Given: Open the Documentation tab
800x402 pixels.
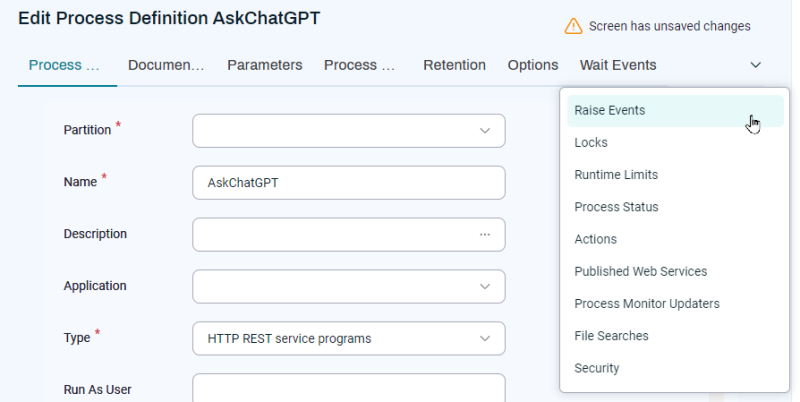Looking at the screenshot, I should click(x=166, y=65).
